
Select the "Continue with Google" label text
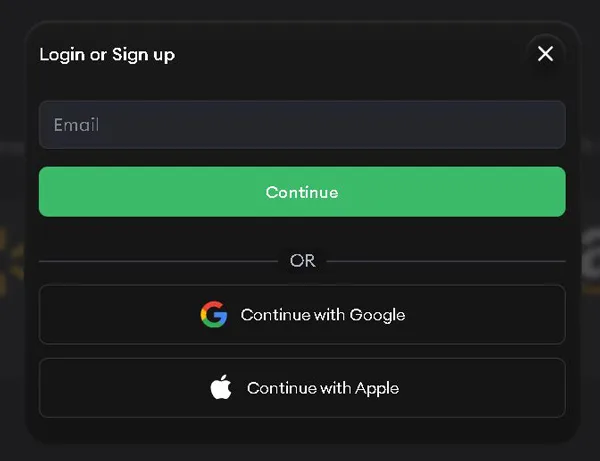click(x=323, y=315)
